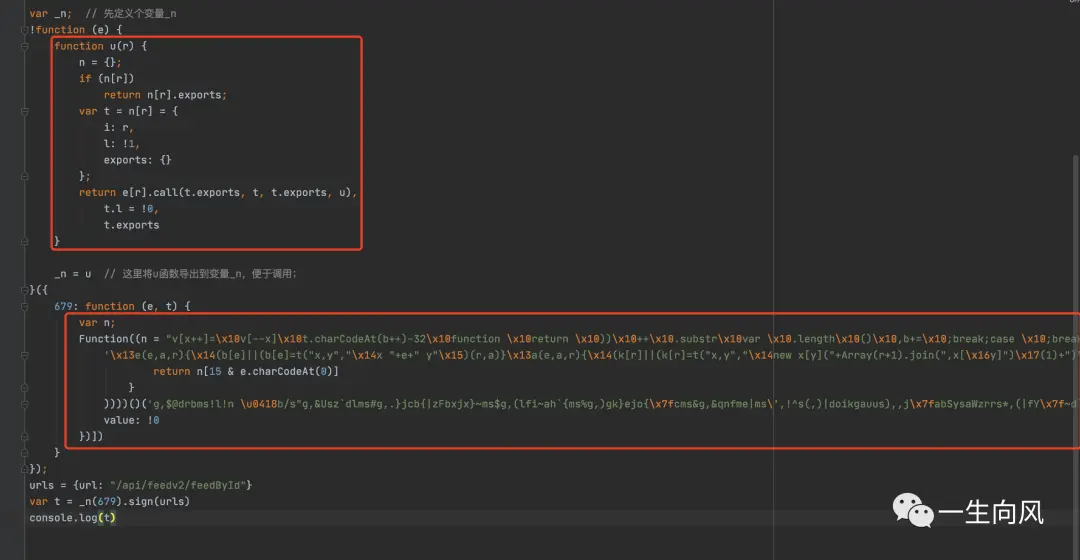1080x560 pixels.
Task: Click the standalone 't.exports' line
Action: [131, 225]
